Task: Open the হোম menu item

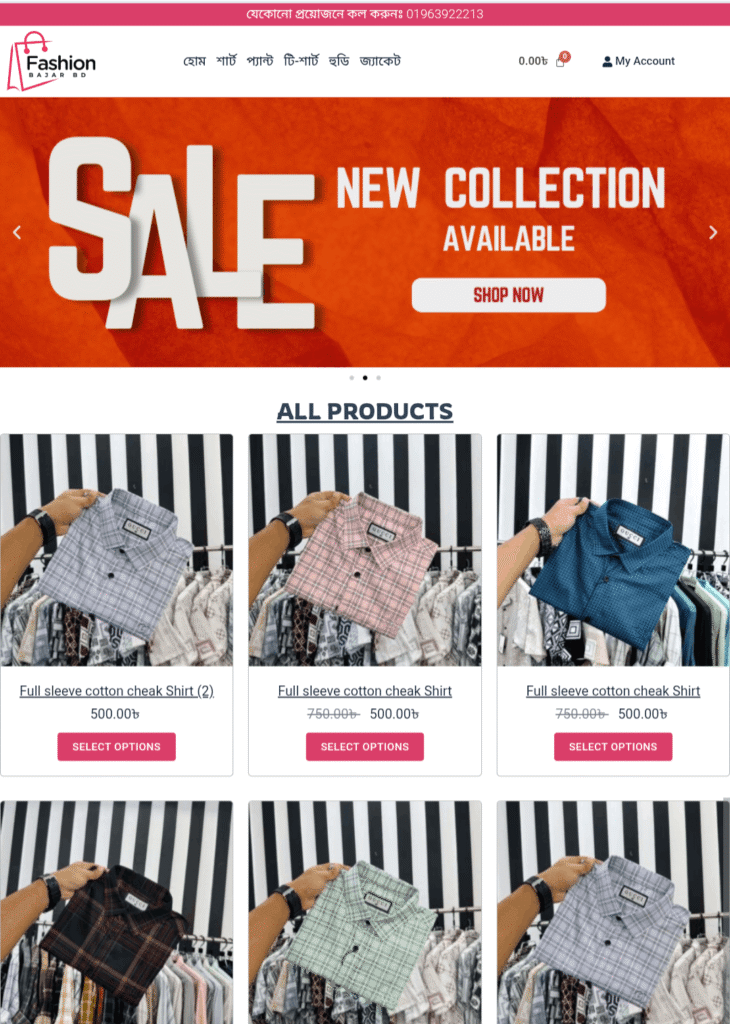Action: 195,61
